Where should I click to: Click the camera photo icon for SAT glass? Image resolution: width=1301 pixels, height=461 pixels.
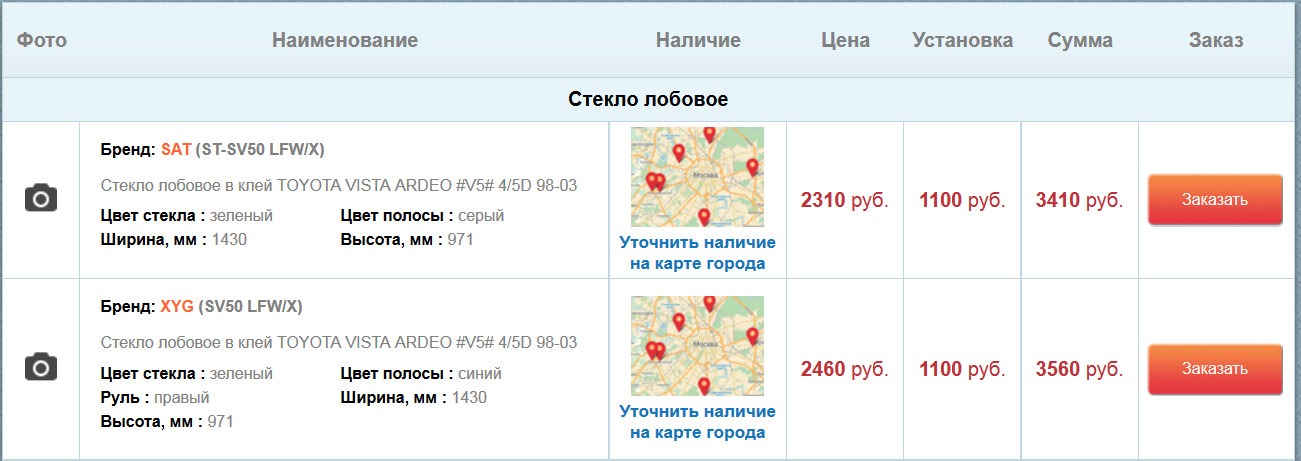(x=40, y=197)
